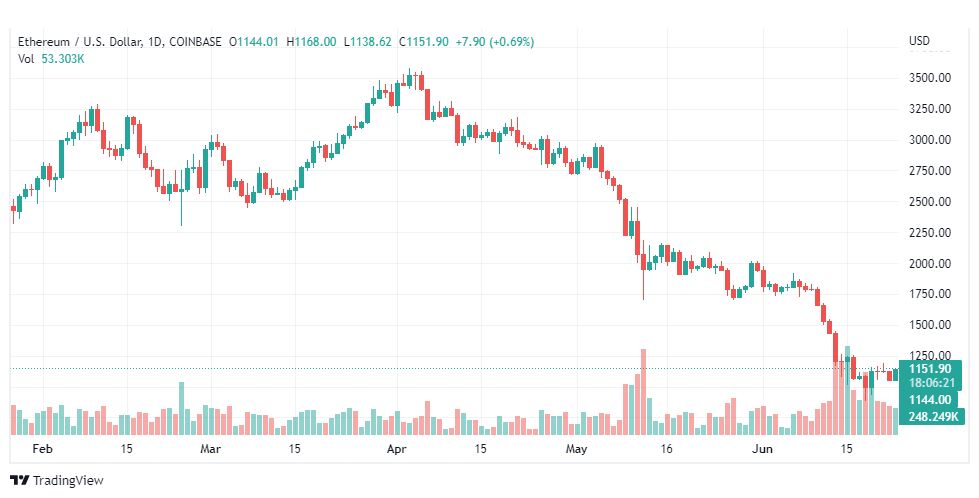This screenshot has width=979, height=498.
Task: Click the 2000.00 price scale level
Action: click(x=930, y=263)
